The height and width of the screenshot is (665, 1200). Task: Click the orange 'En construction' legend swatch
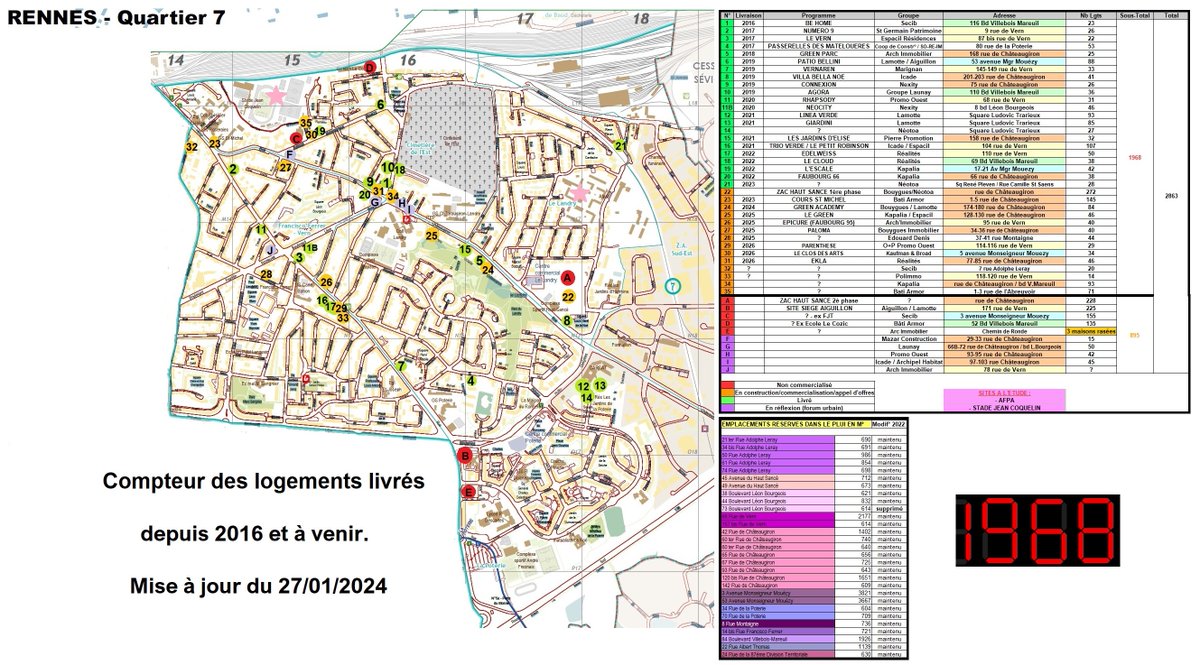(727, 392)
